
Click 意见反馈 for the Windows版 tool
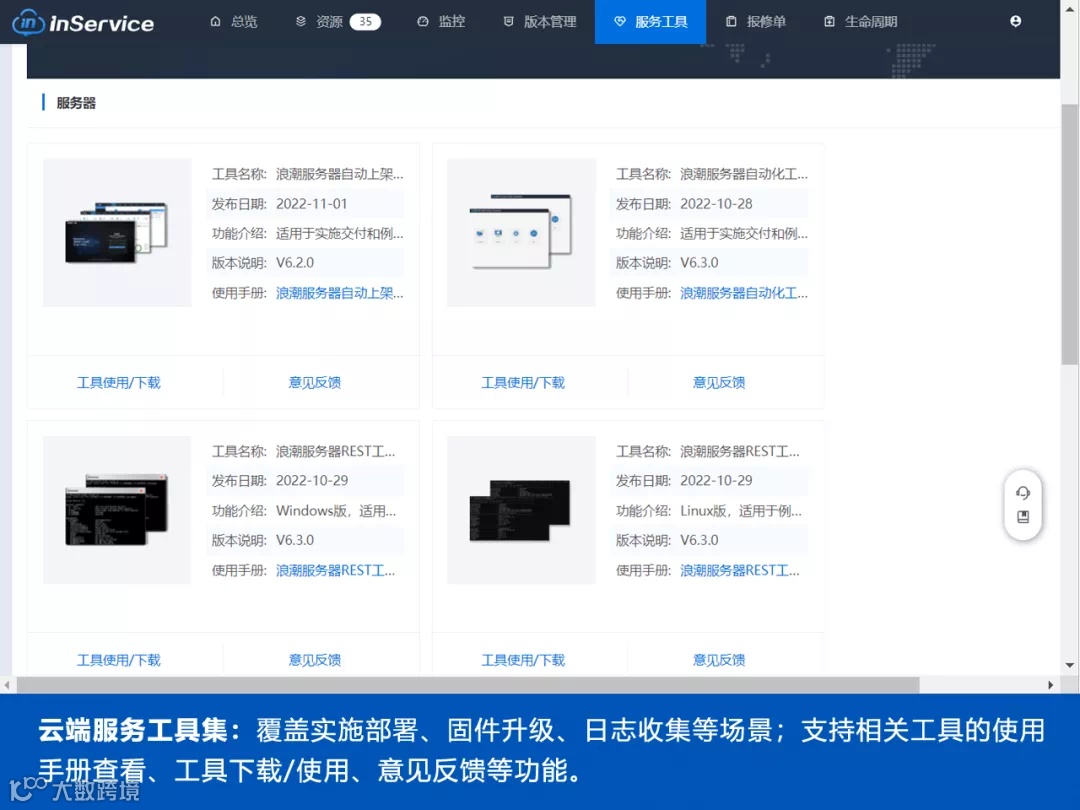point(315,660)
